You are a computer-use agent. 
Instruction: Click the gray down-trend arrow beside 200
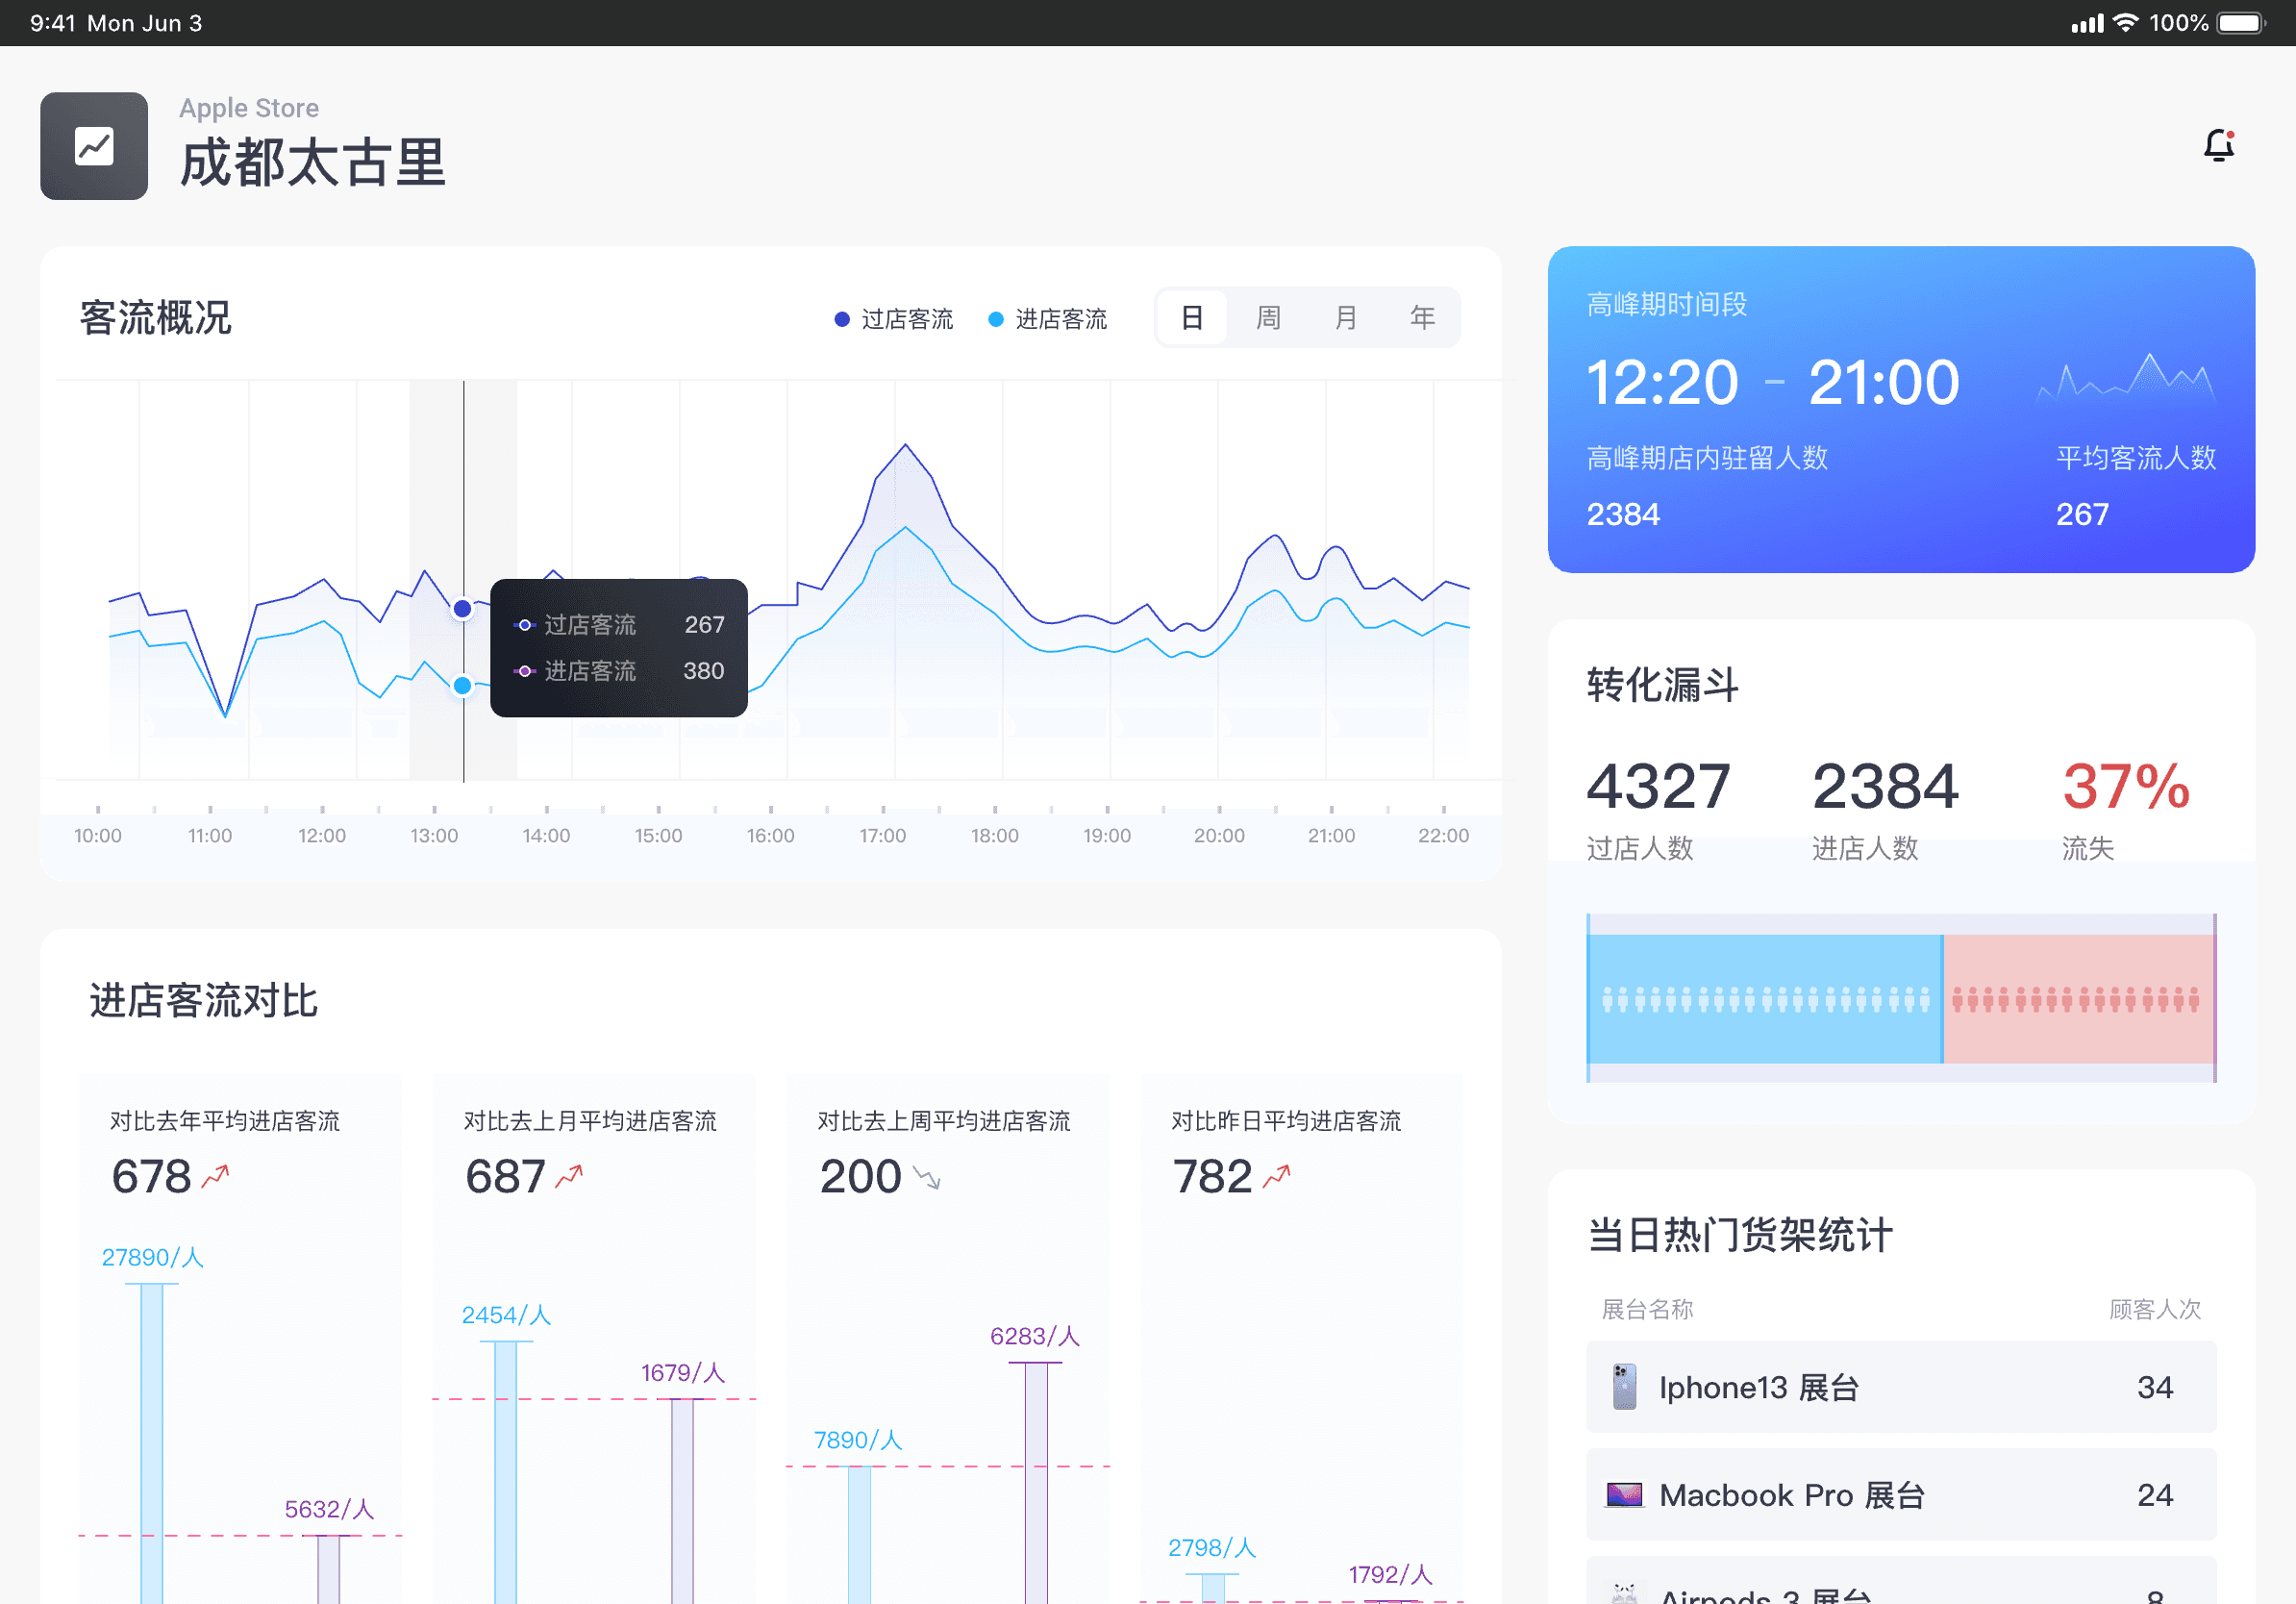927,1178
